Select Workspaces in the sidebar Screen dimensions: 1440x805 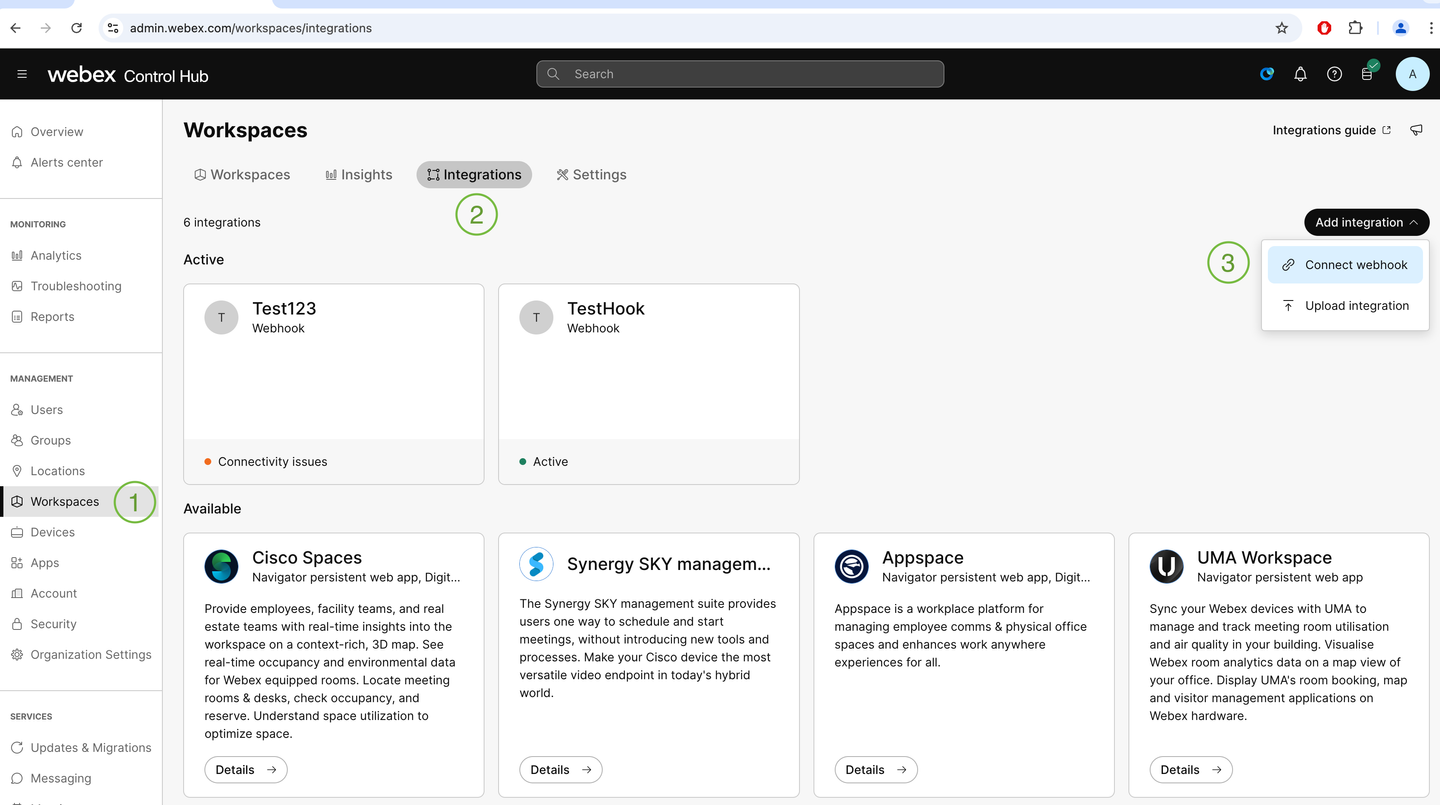(x=80, y=502)
